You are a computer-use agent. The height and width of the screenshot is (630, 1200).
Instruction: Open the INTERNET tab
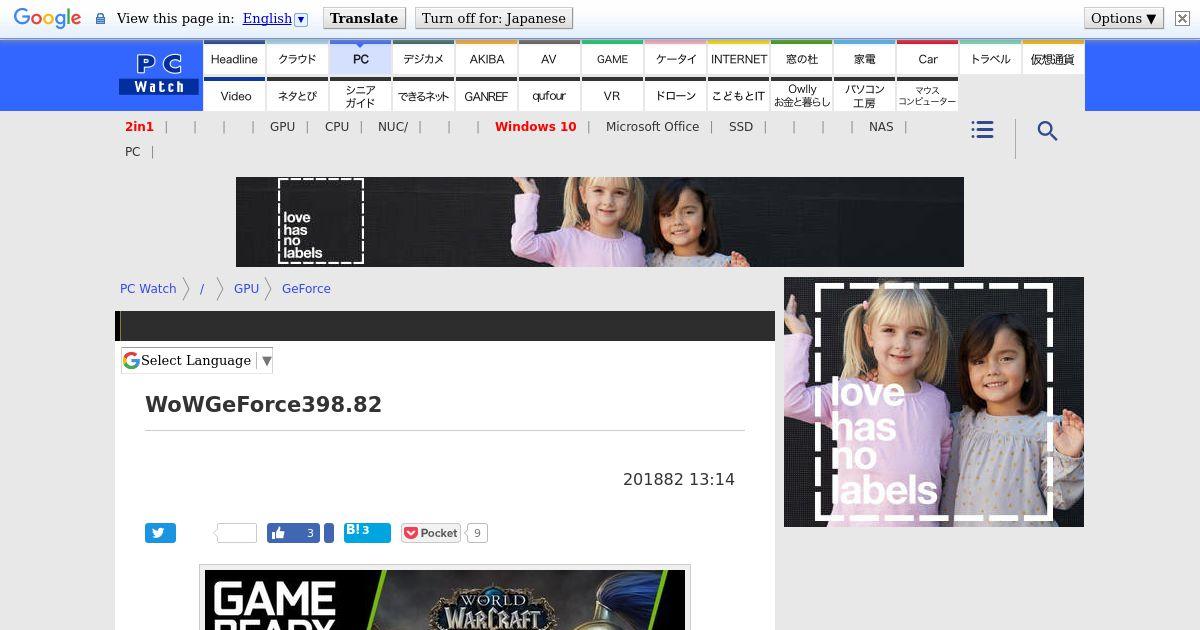(x=738, y=59)
